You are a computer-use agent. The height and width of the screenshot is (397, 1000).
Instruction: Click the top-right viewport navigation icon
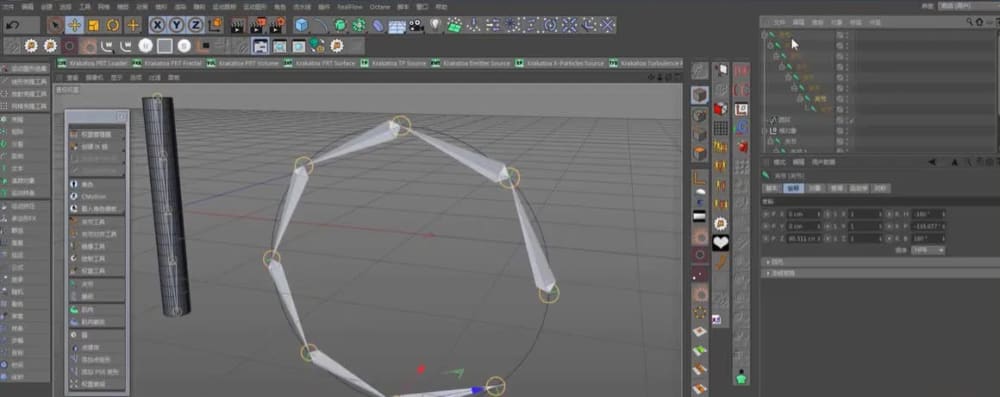(677, 77)
